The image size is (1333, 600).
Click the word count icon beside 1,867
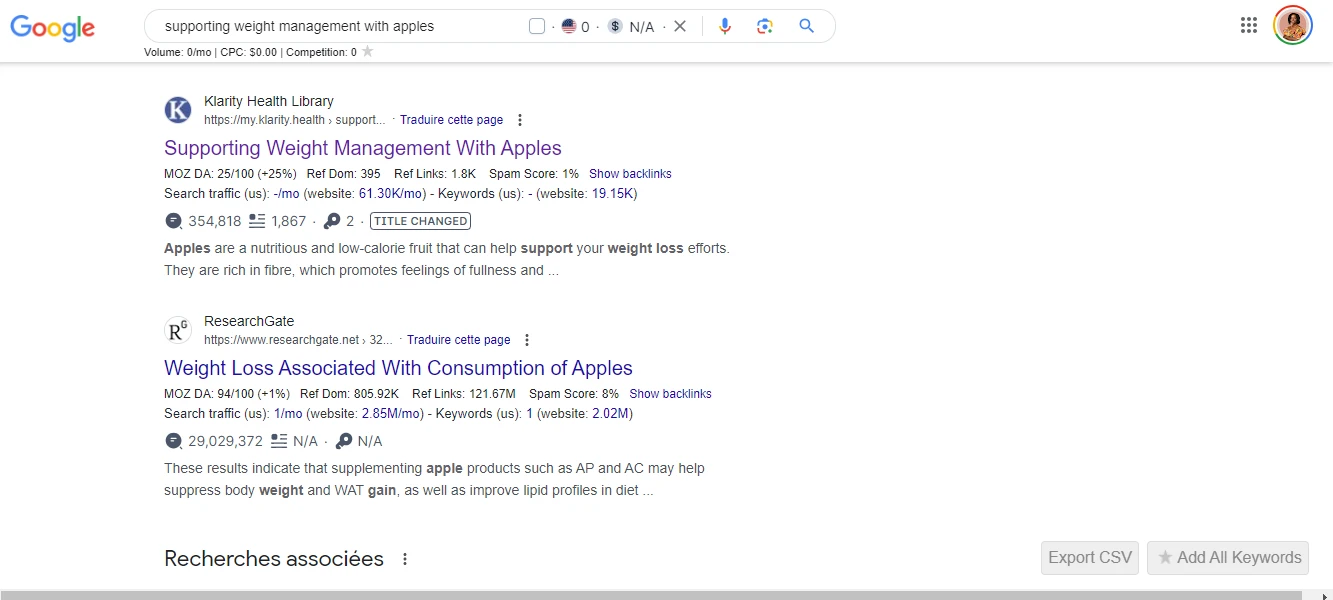257,221
